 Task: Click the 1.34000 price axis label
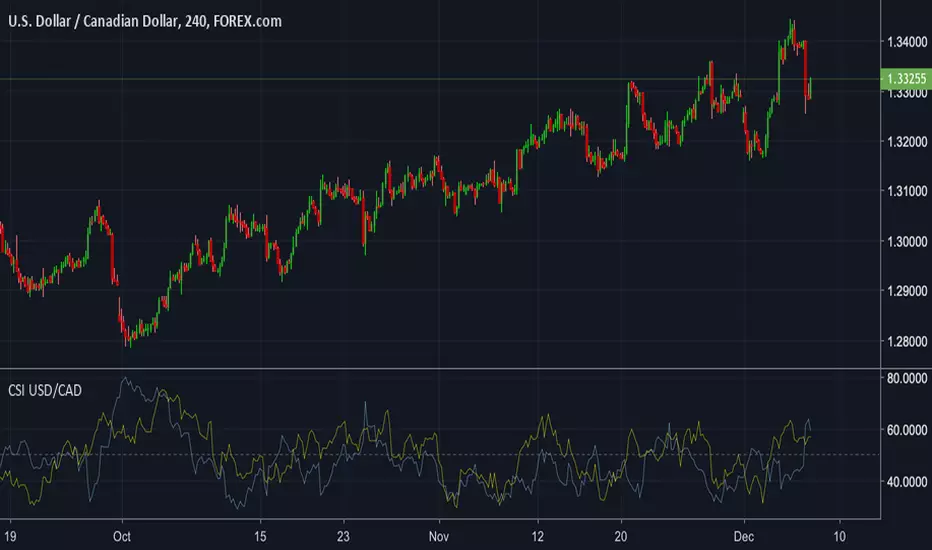(x=907, y=42)
